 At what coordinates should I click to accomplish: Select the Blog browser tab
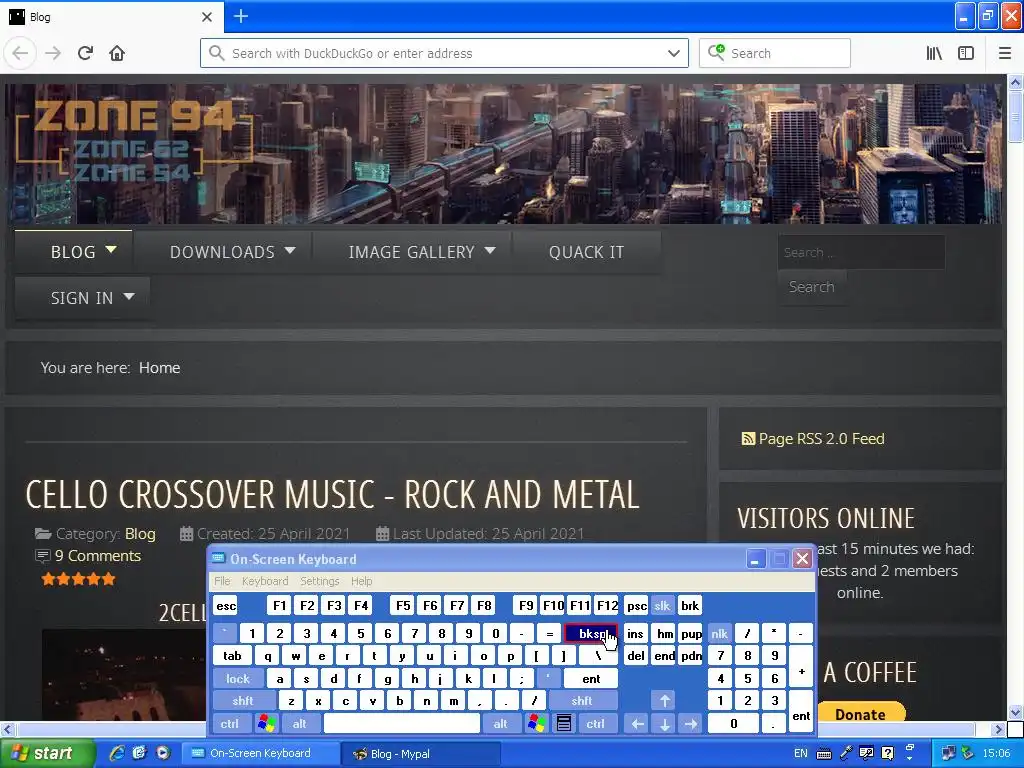pos(112,16)
